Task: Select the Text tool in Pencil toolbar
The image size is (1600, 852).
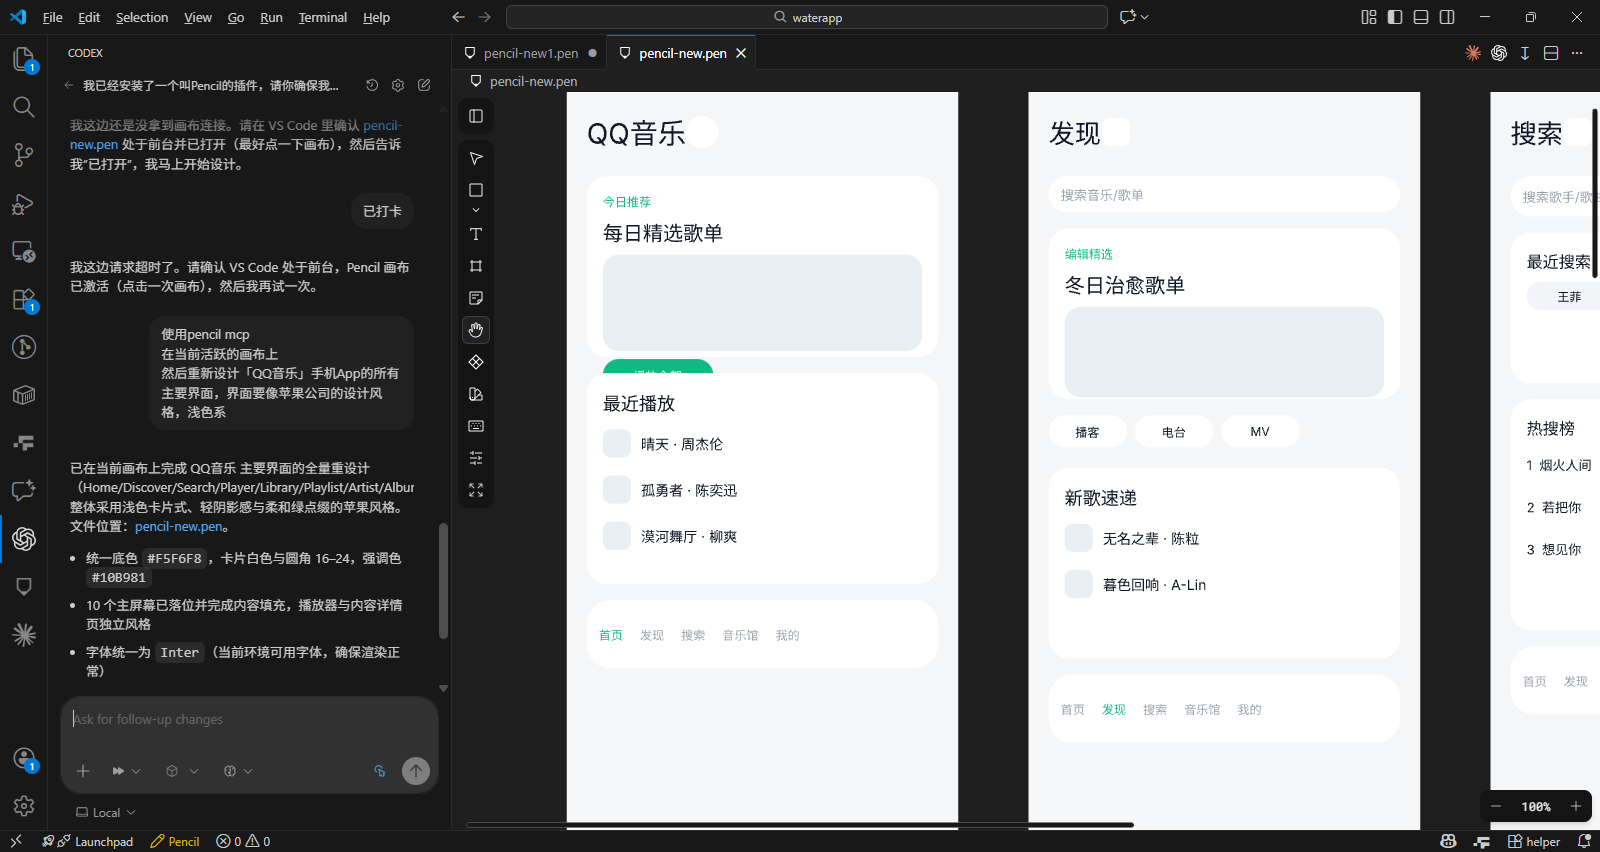Action: coord(476,234)
